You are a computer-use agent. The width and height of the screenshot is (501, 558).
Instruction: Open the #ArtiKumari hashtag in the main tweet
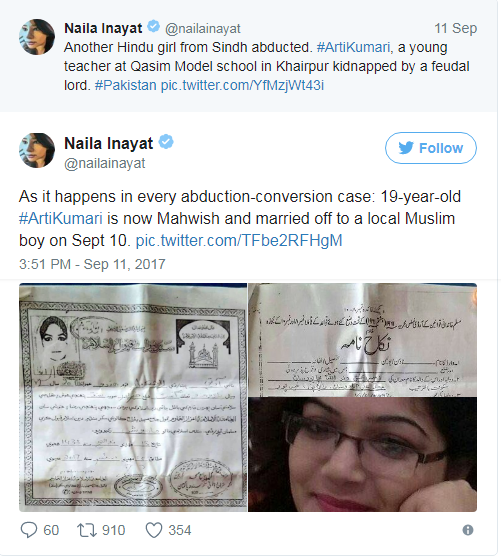(x=61, y=218)
